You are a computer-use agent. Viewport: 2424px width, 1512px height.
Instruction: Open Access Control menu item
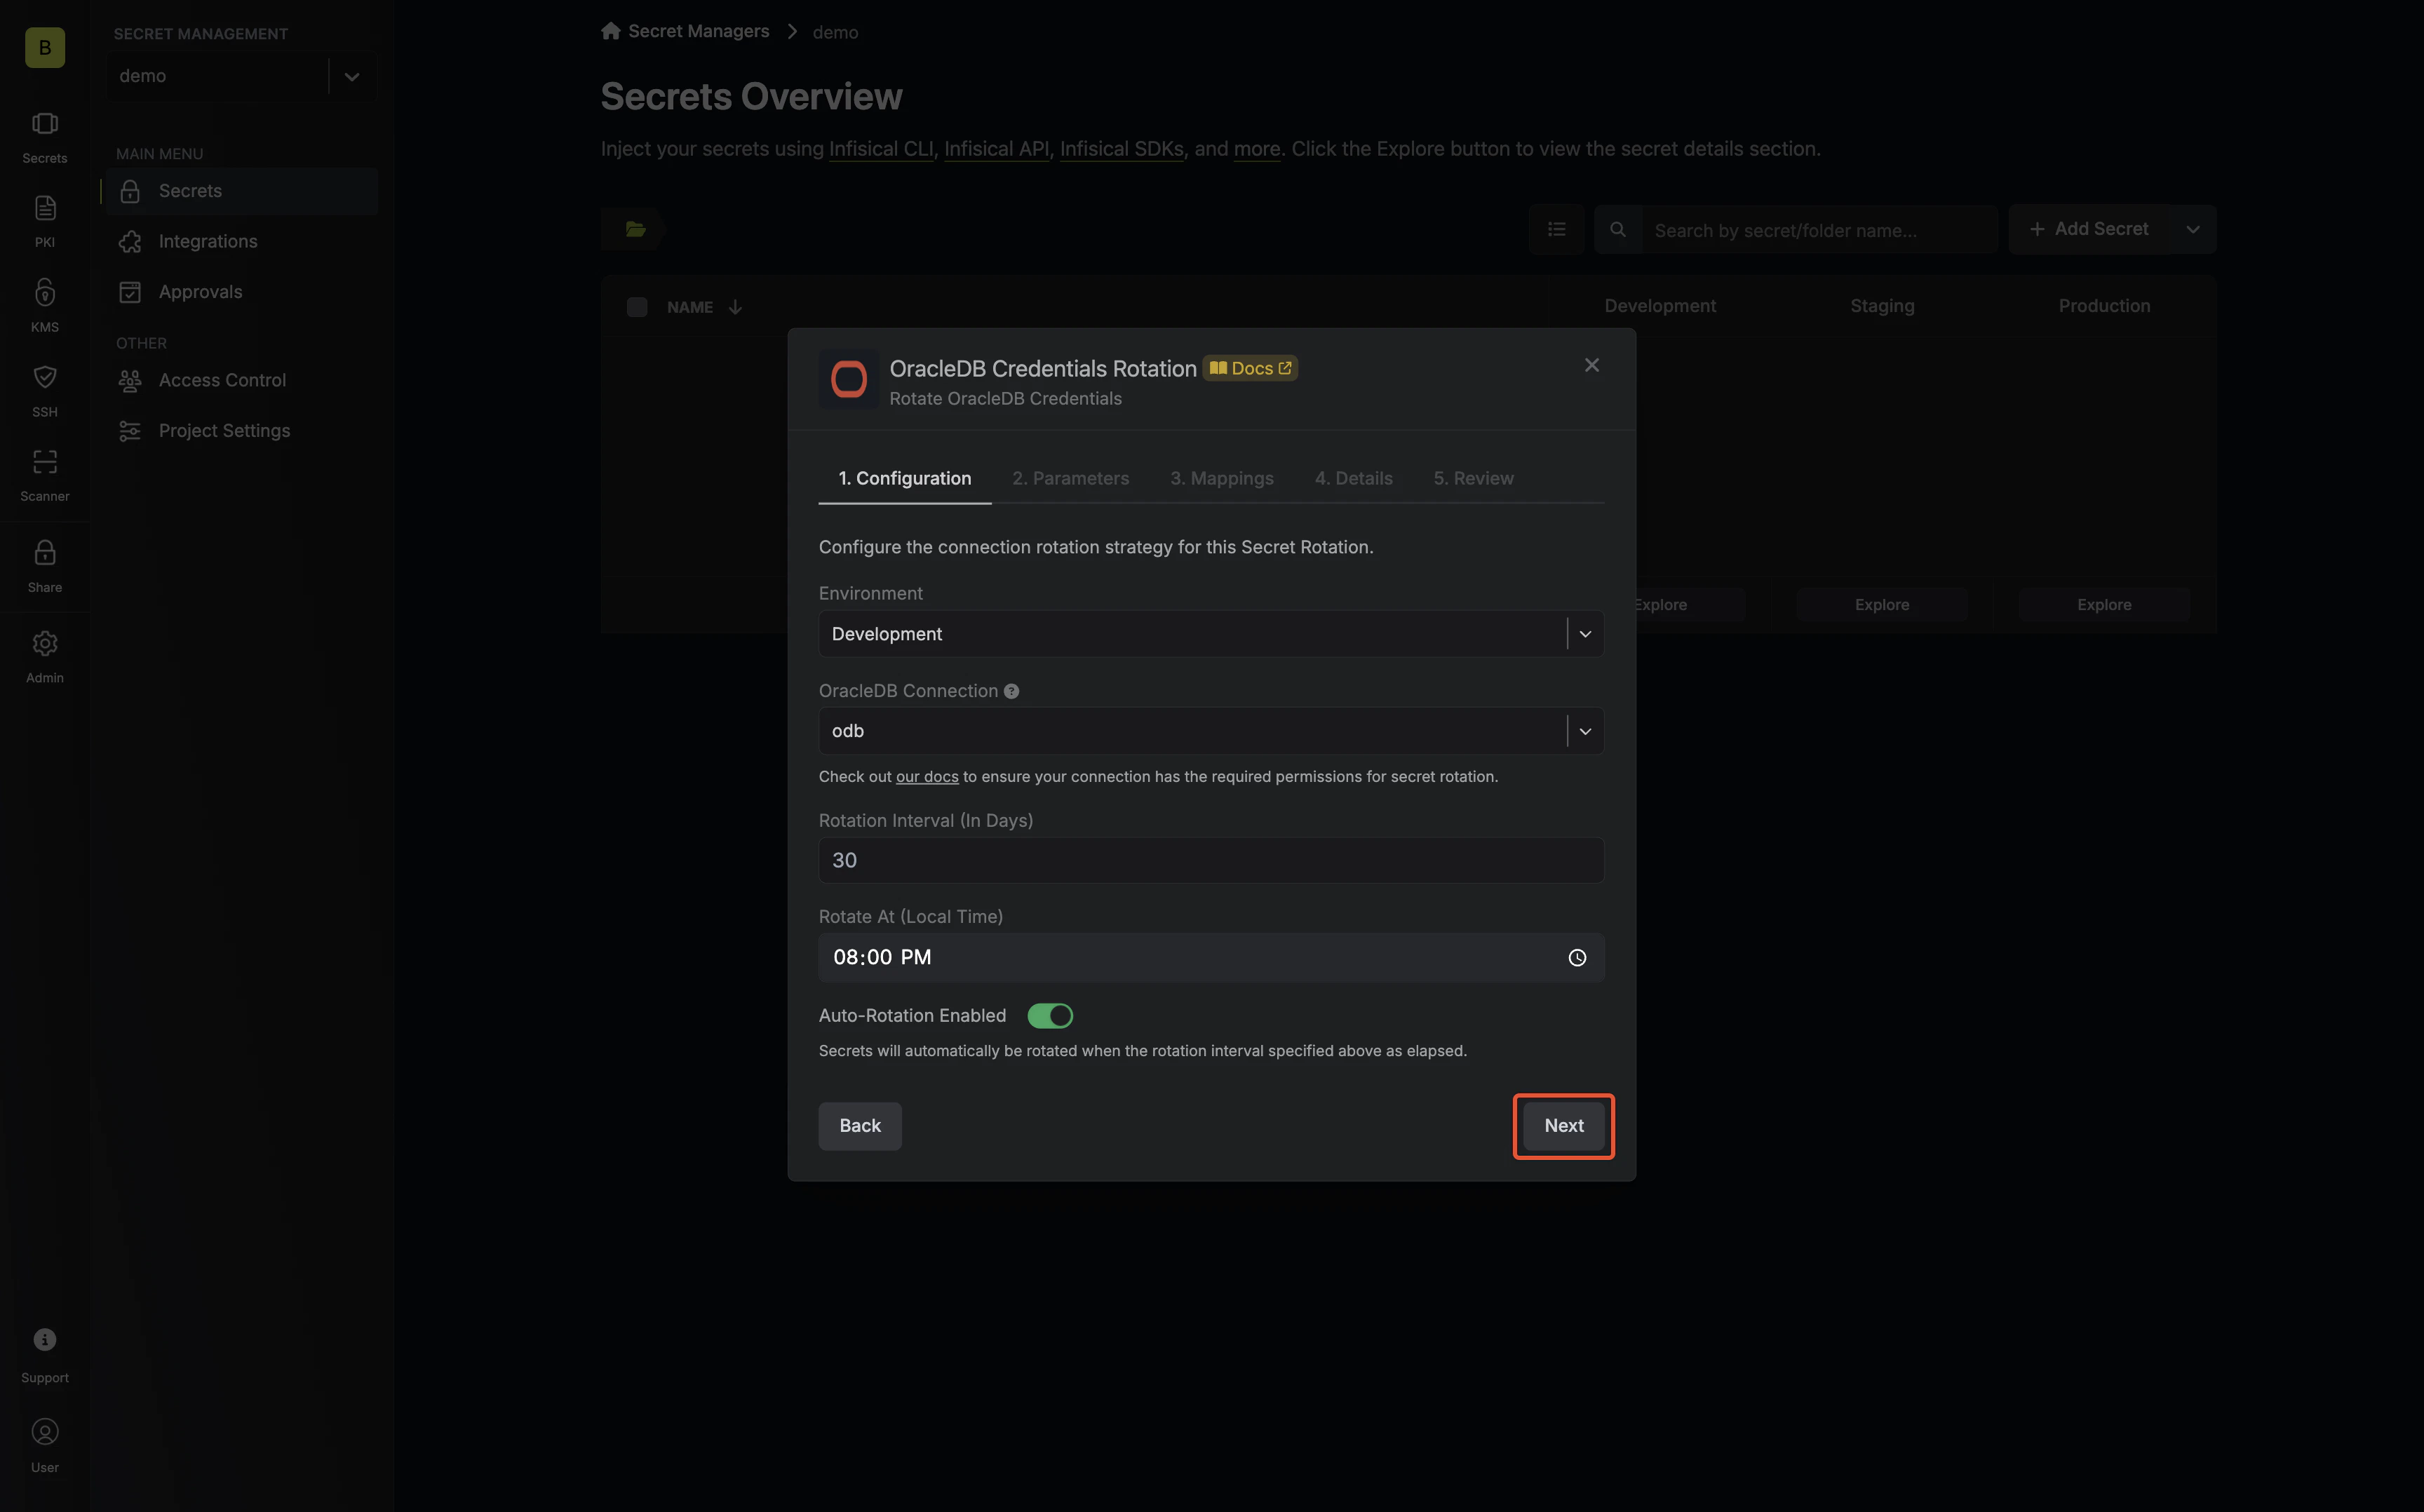[241, 380]
